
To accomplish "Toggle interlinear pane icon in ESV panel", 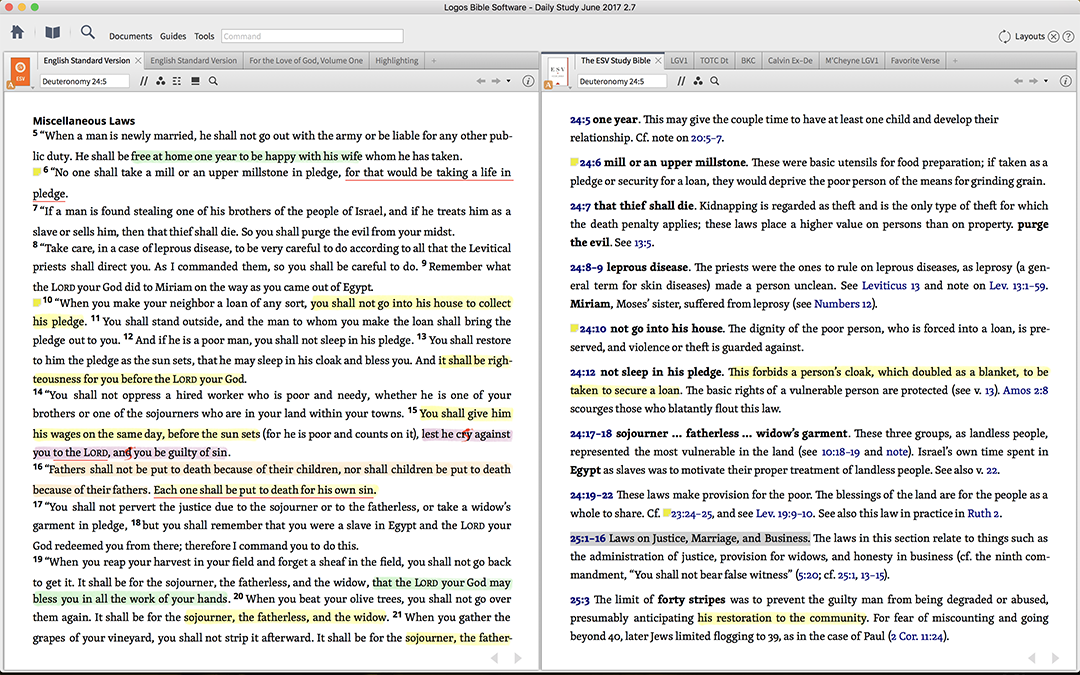I will pyautogui.click(x=196, y=81).
